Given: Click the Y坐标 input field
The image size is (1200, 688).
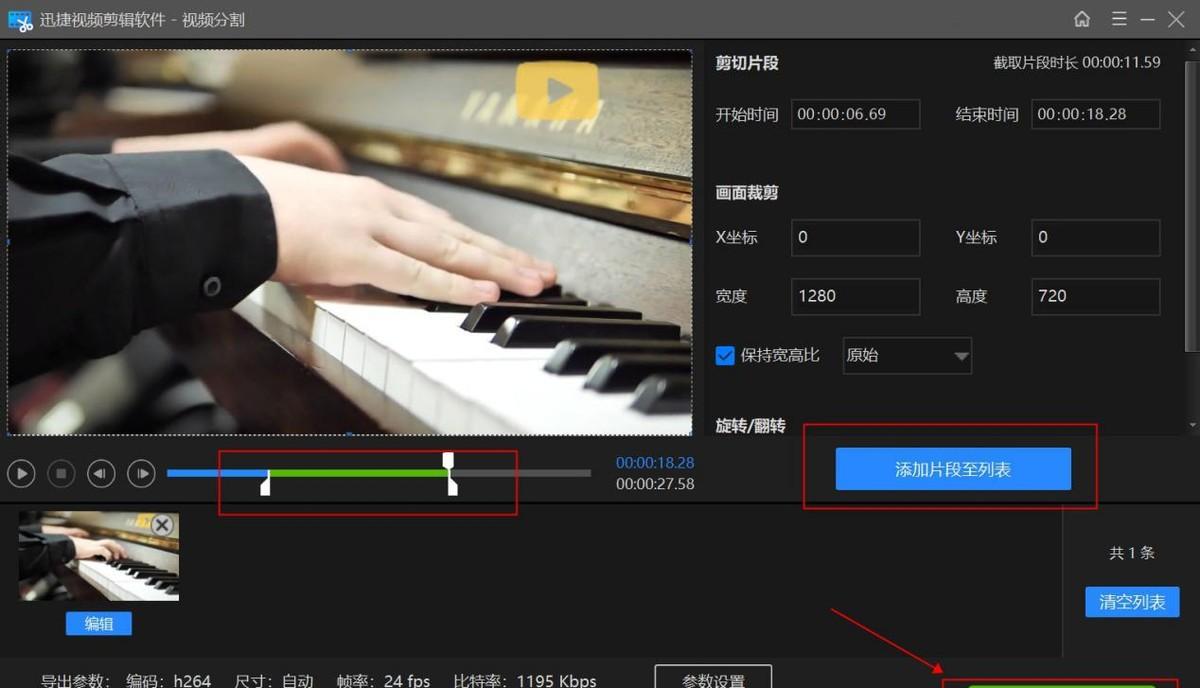Looking at the screenshot, I should [x=1096, y=237].
